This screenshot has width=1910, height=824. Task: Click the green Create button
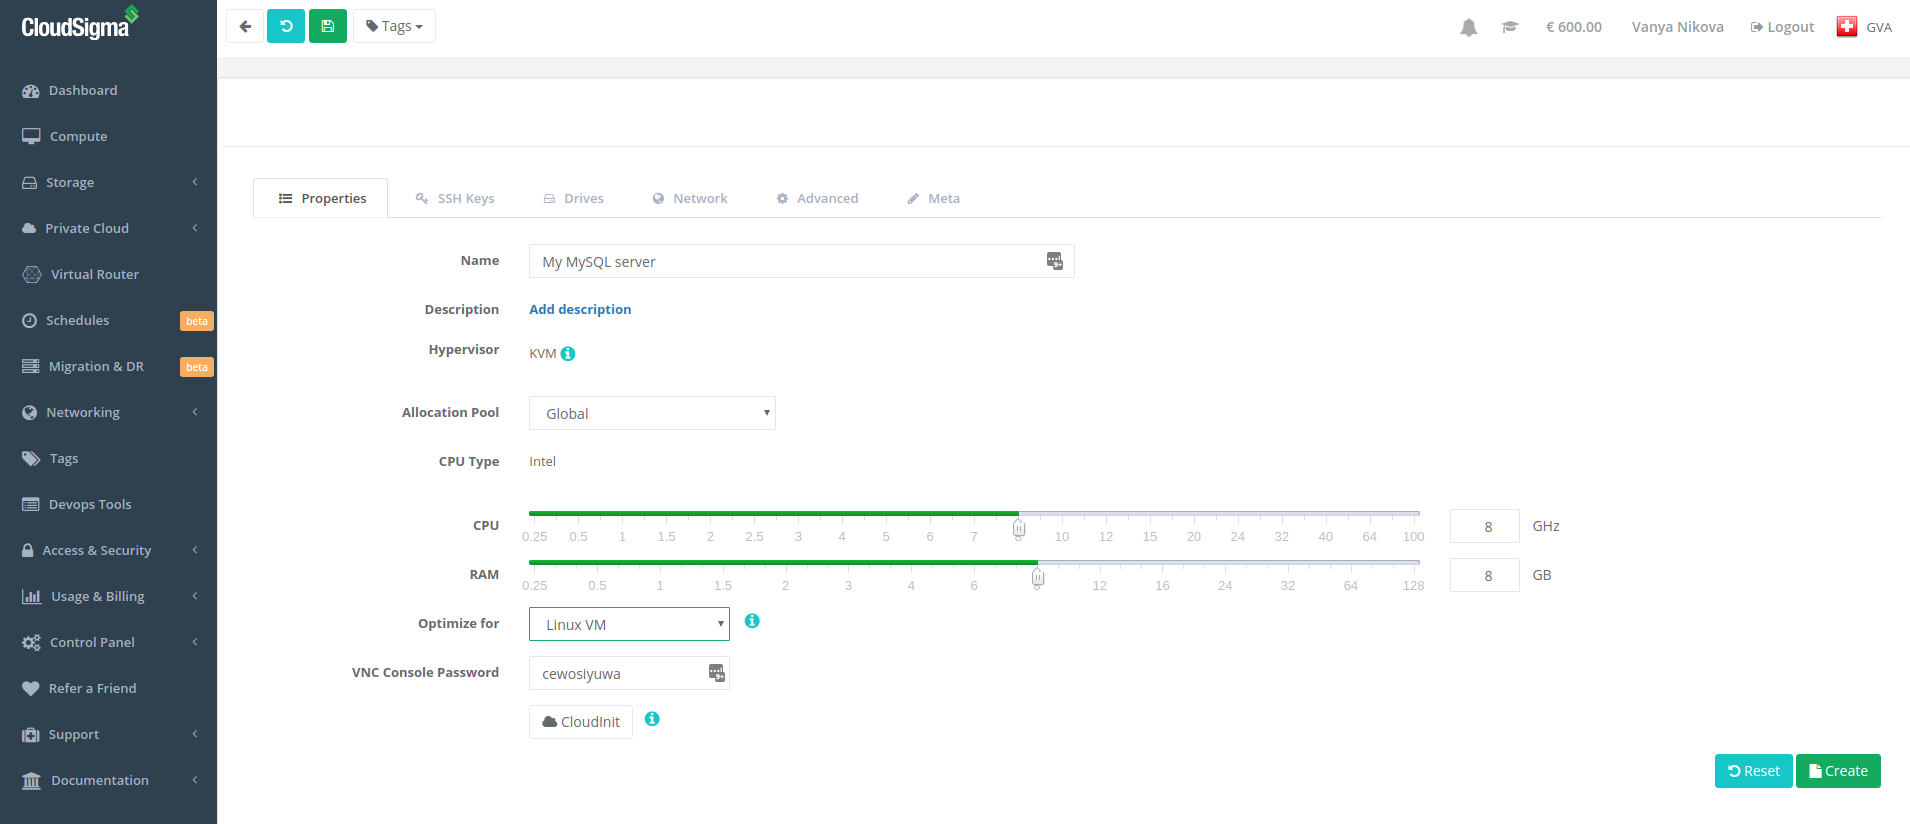pos(1838,771)
